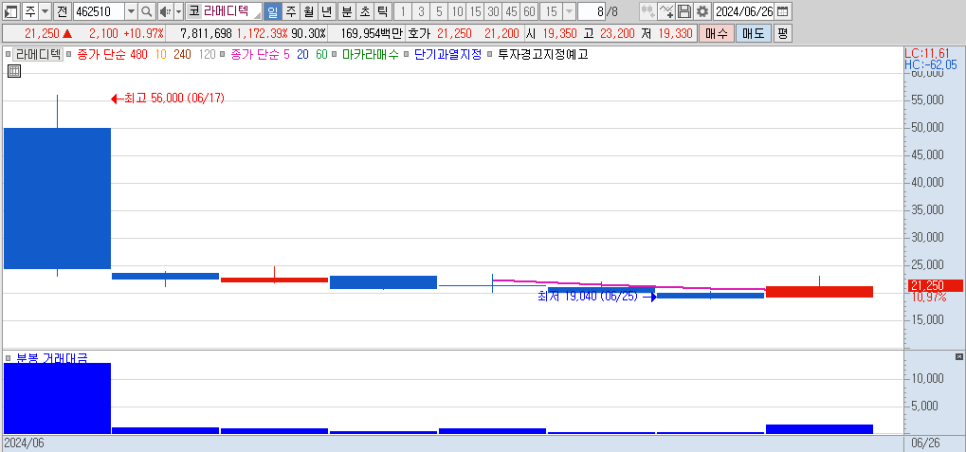This screenshot has height=452, width=966.
Task: Click the last red candle on chart
Action: [819, 292]
